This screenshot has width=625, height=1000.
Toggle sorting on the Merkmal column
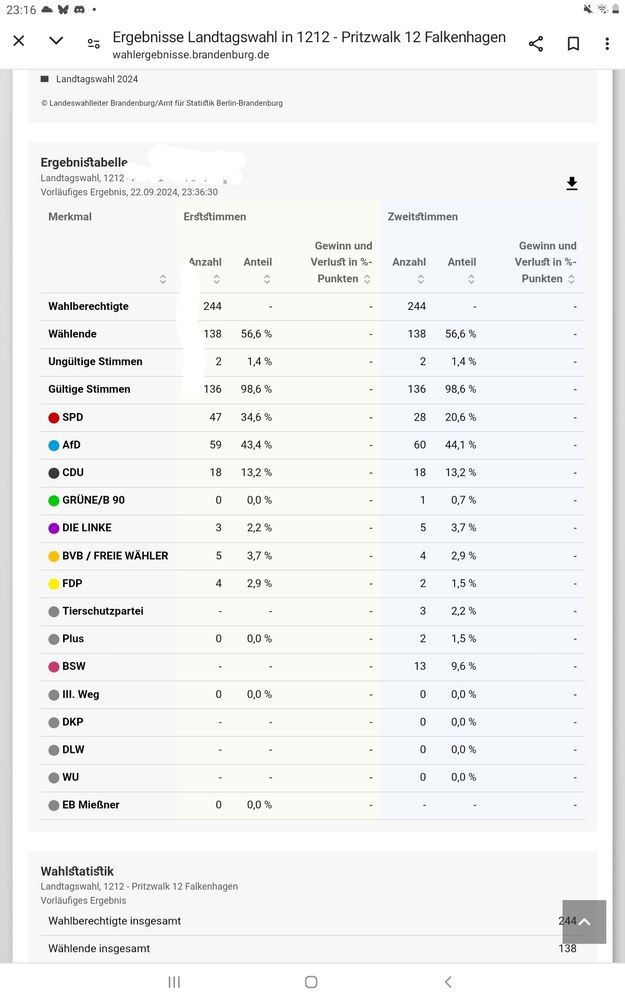coord(163,279)
